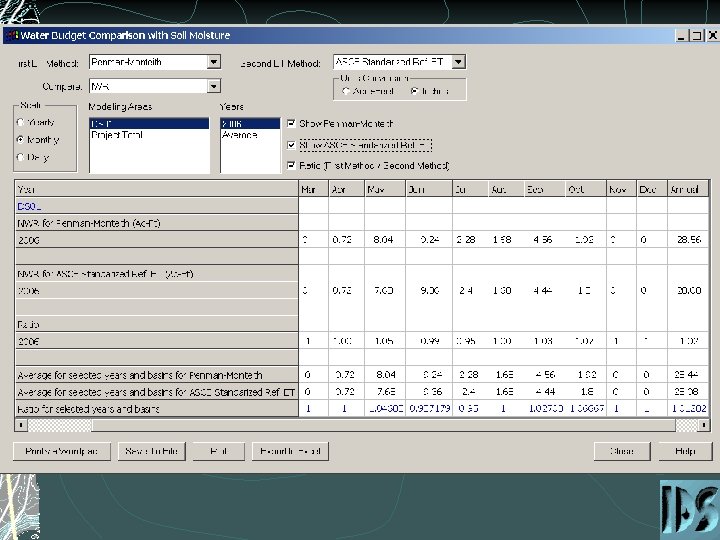Click the right arrow of the table scrollbar
This screenshot has height=540, width=720.
point(704,425)
